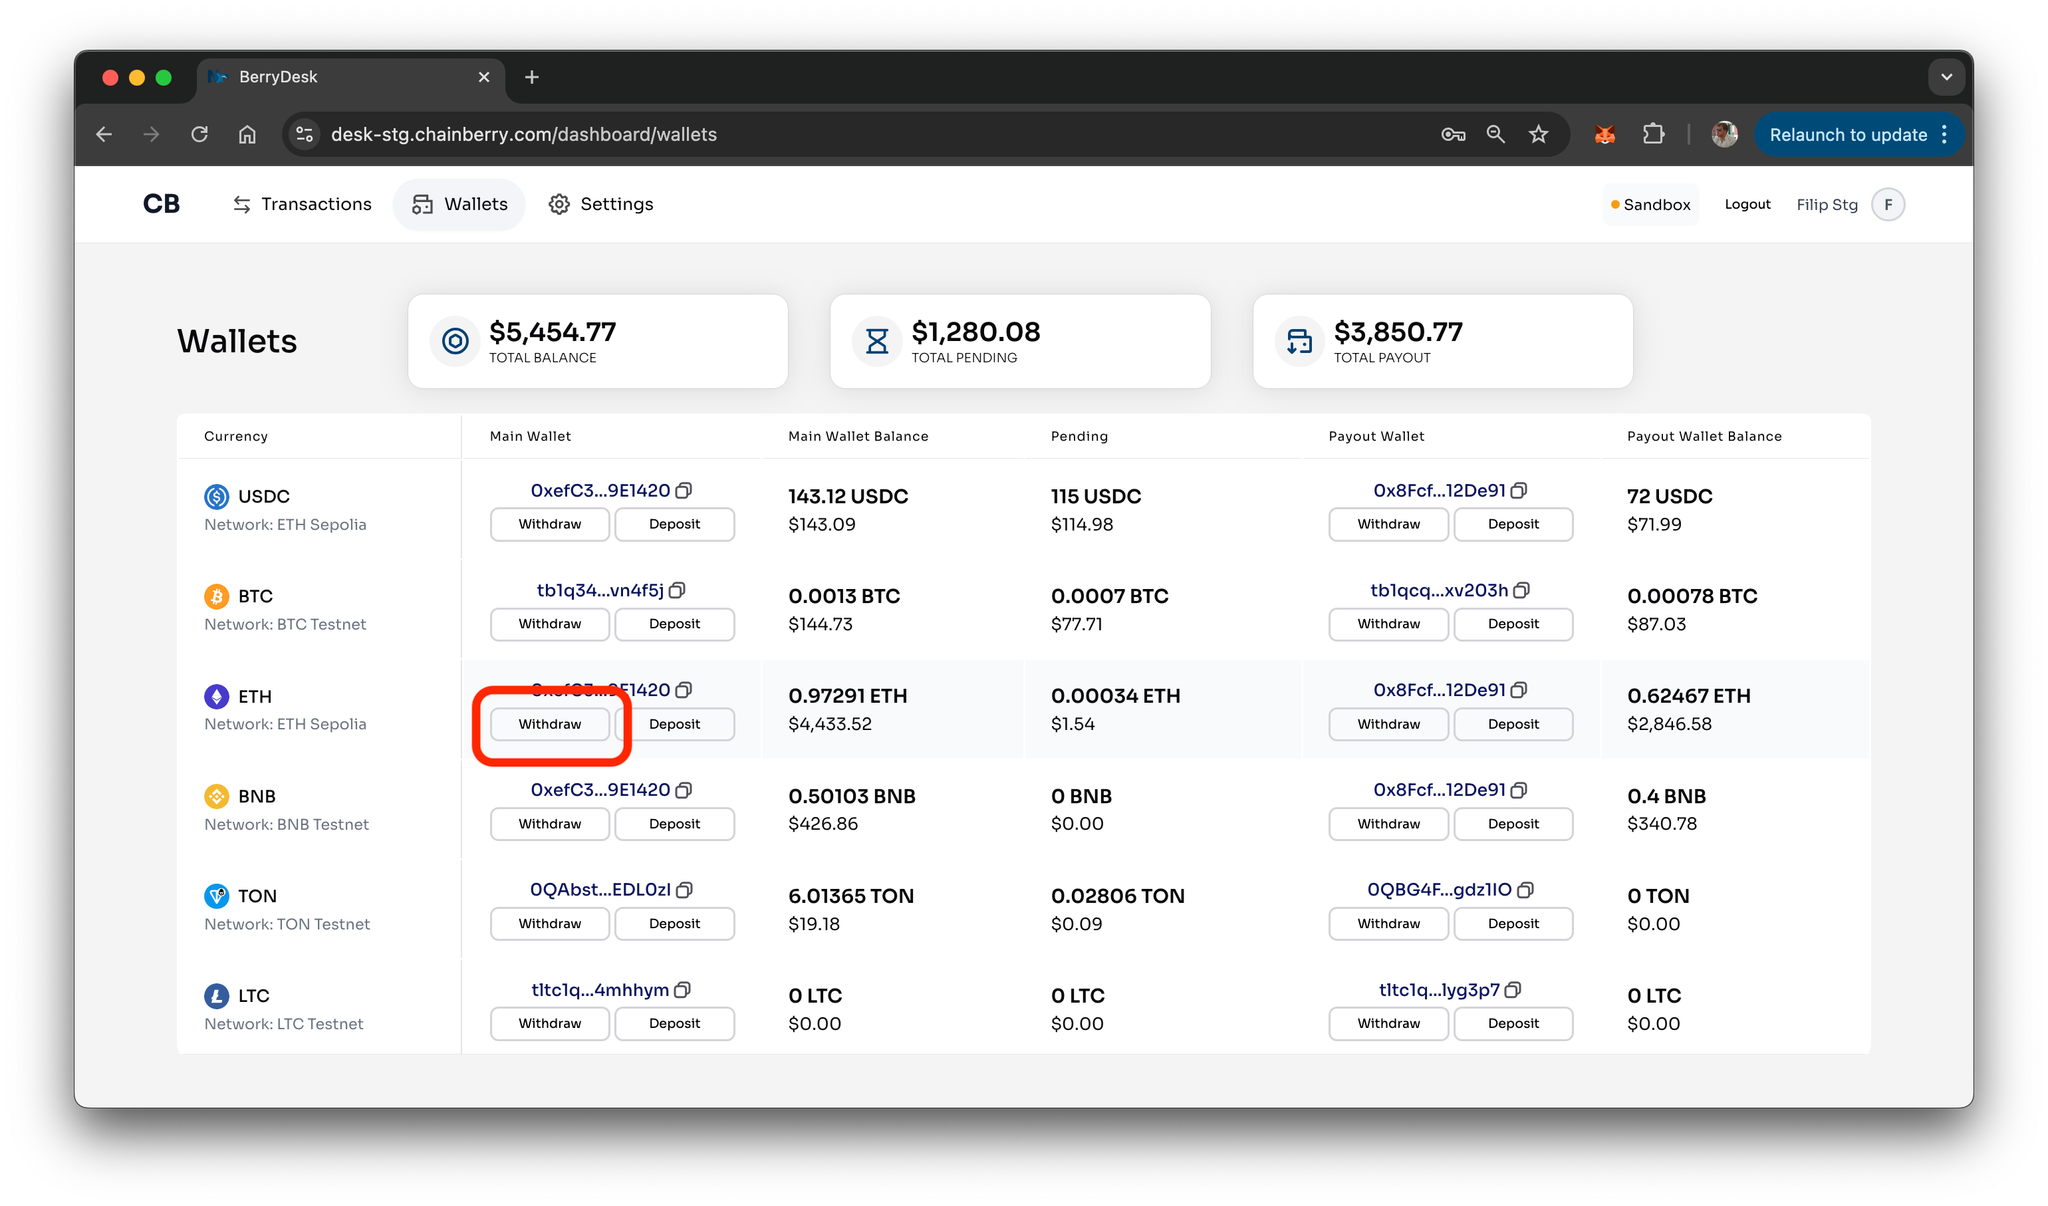Toggle the Sandbox environment indicator
Screen dimensions: 2048x1206
click(x=1651, y=204)
